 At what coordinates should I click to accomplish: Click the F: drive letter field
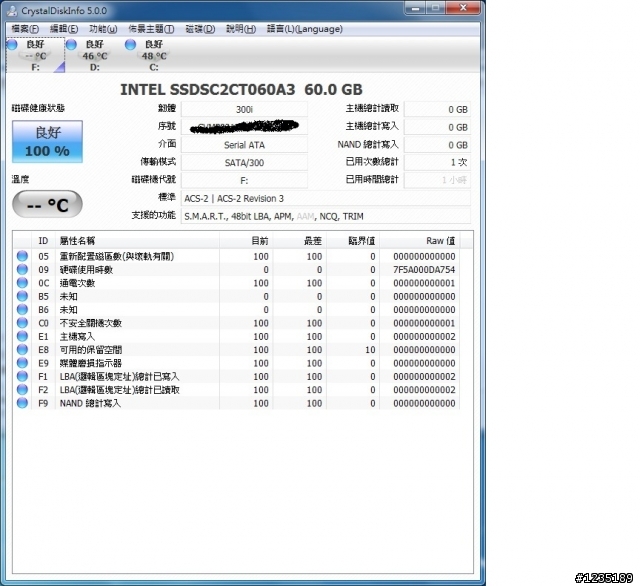coord(244,180)
